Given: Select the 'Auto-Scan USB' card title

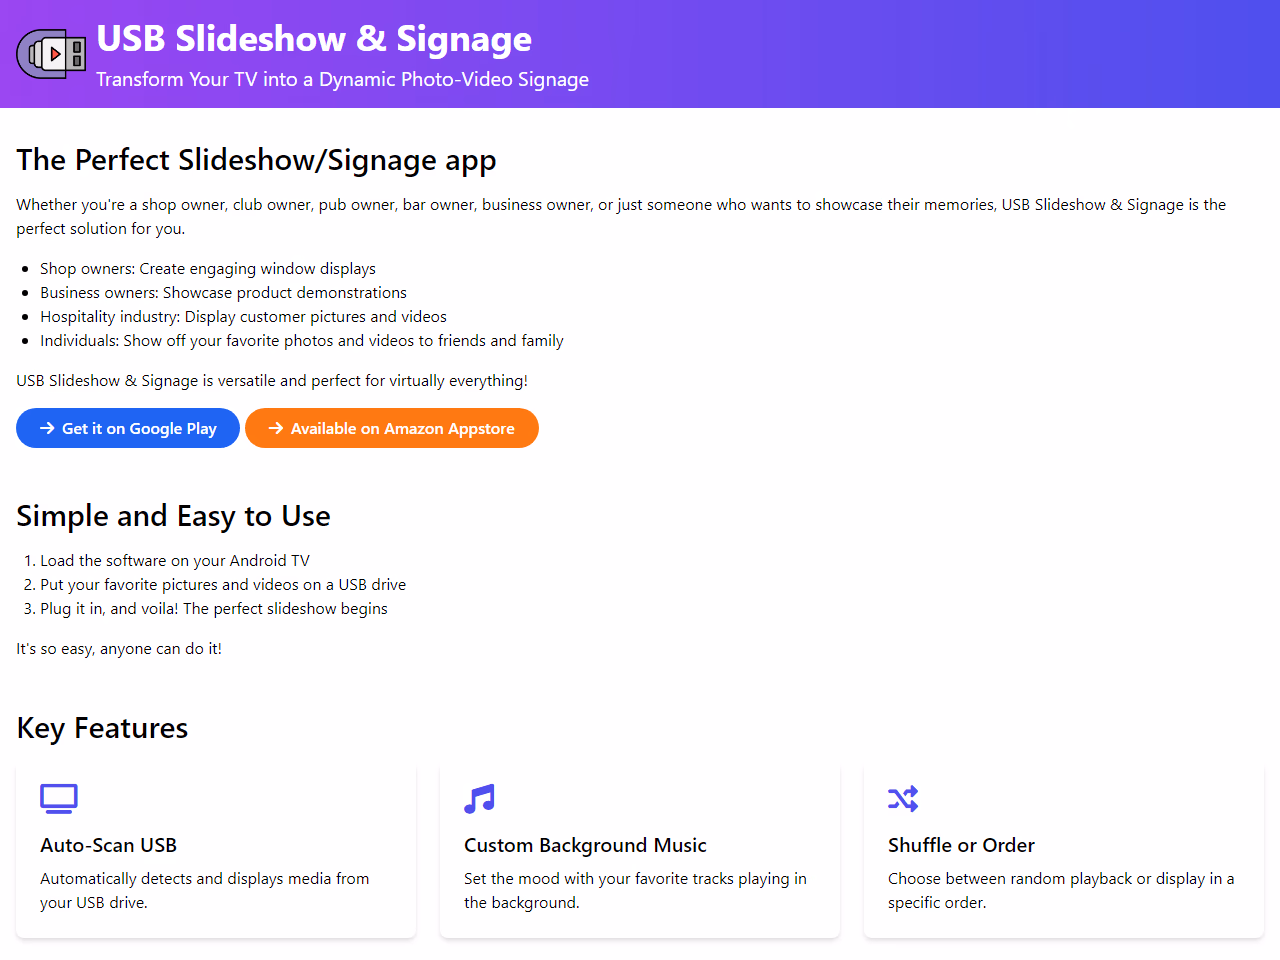Looking at the screenshot, I should click(108, 845).
